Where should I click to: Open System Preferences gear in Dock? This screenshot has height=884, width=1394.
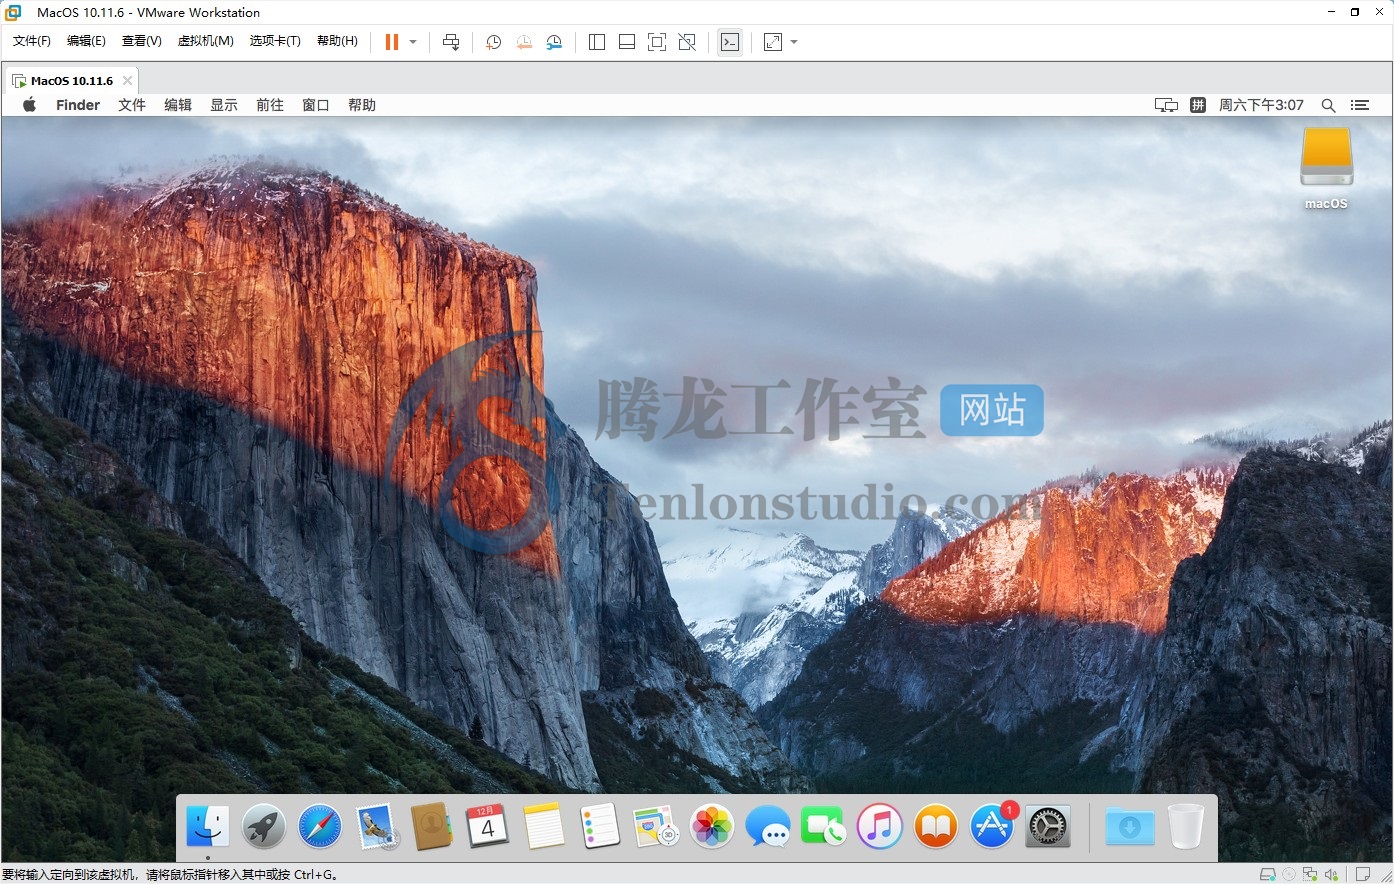pyautogui.click(x=1048, y=827)
